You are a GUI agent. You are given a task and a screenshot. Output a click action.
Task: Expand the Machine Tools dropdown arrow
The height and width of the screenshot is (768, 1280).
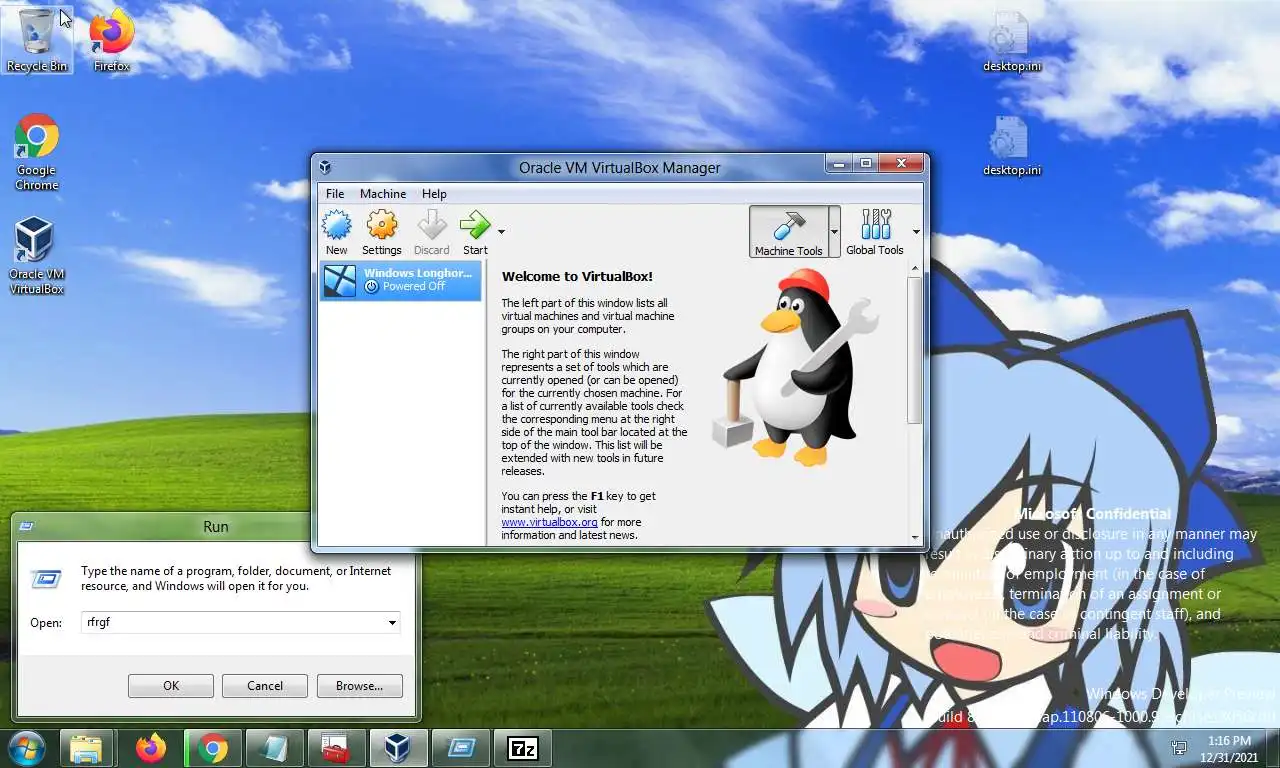click(x=835, y=232)
